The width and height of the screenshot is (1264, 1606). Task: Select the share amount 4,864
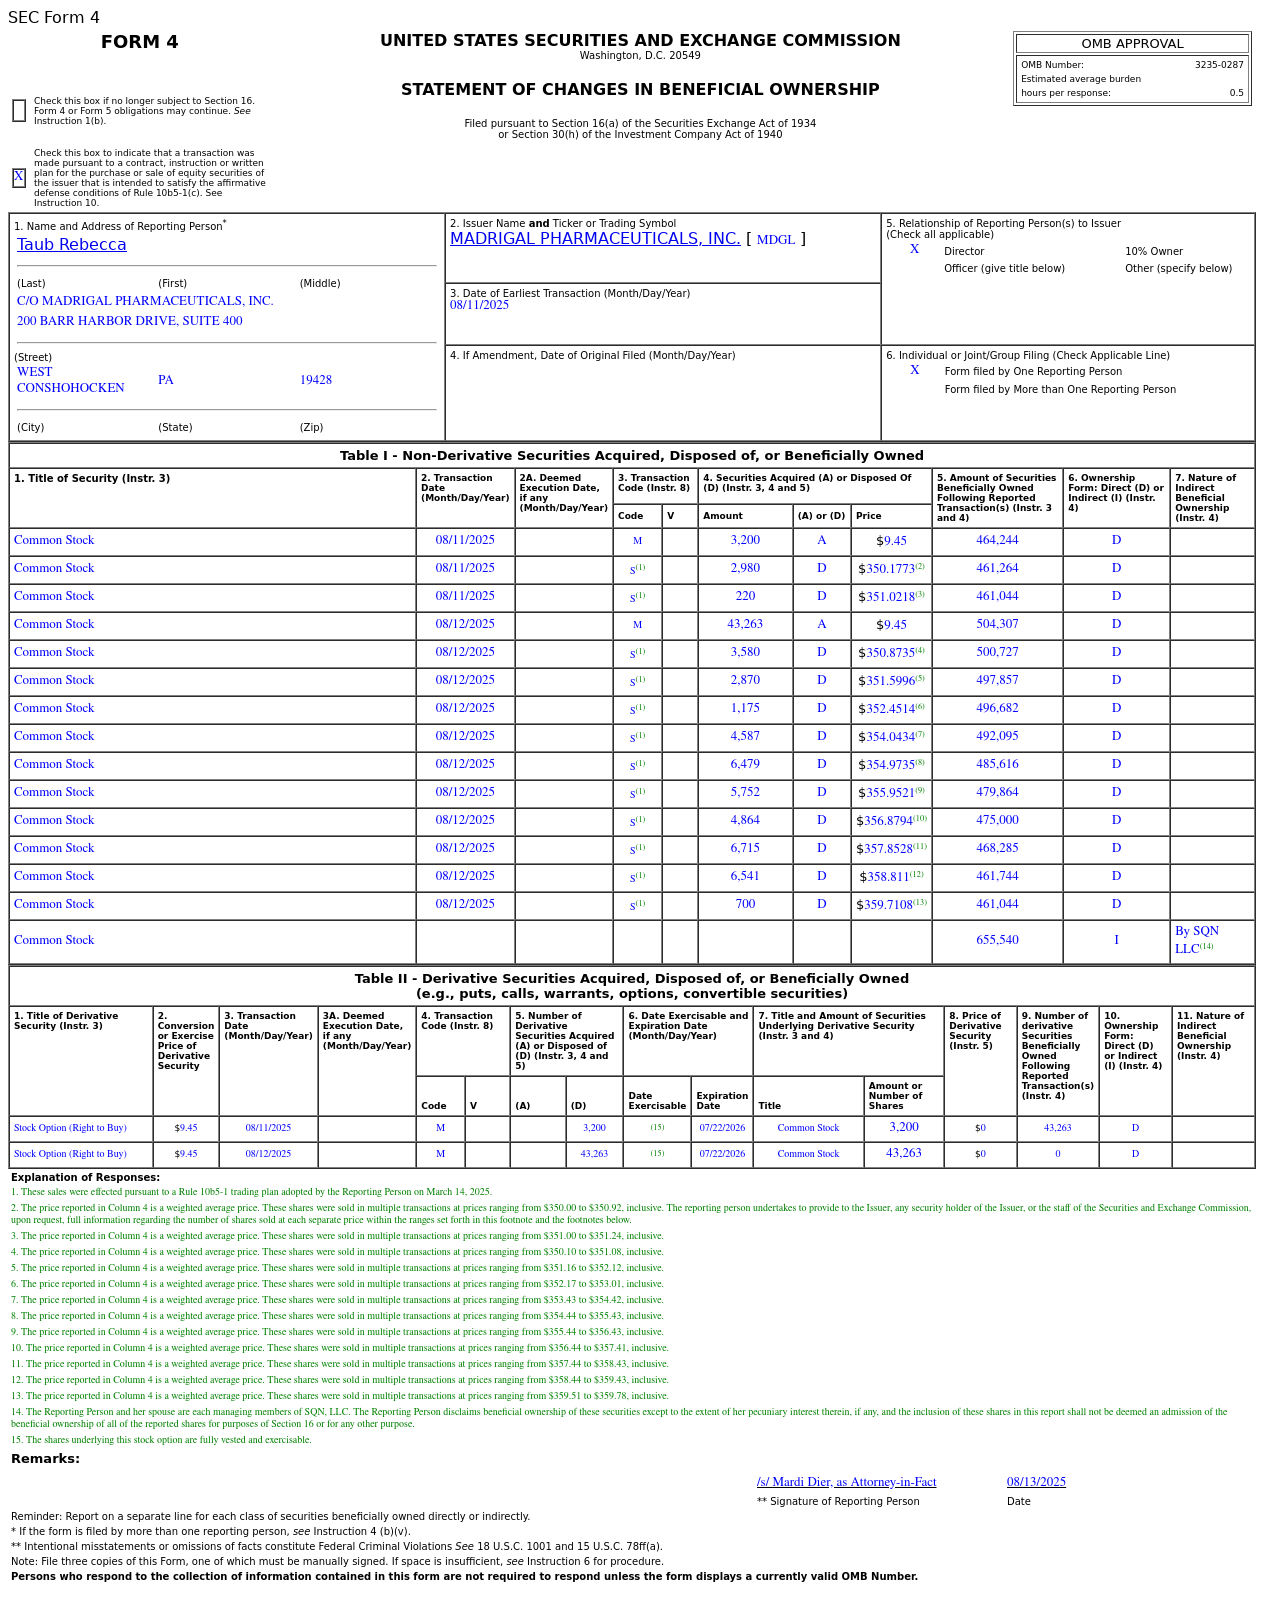pos(745,820)
